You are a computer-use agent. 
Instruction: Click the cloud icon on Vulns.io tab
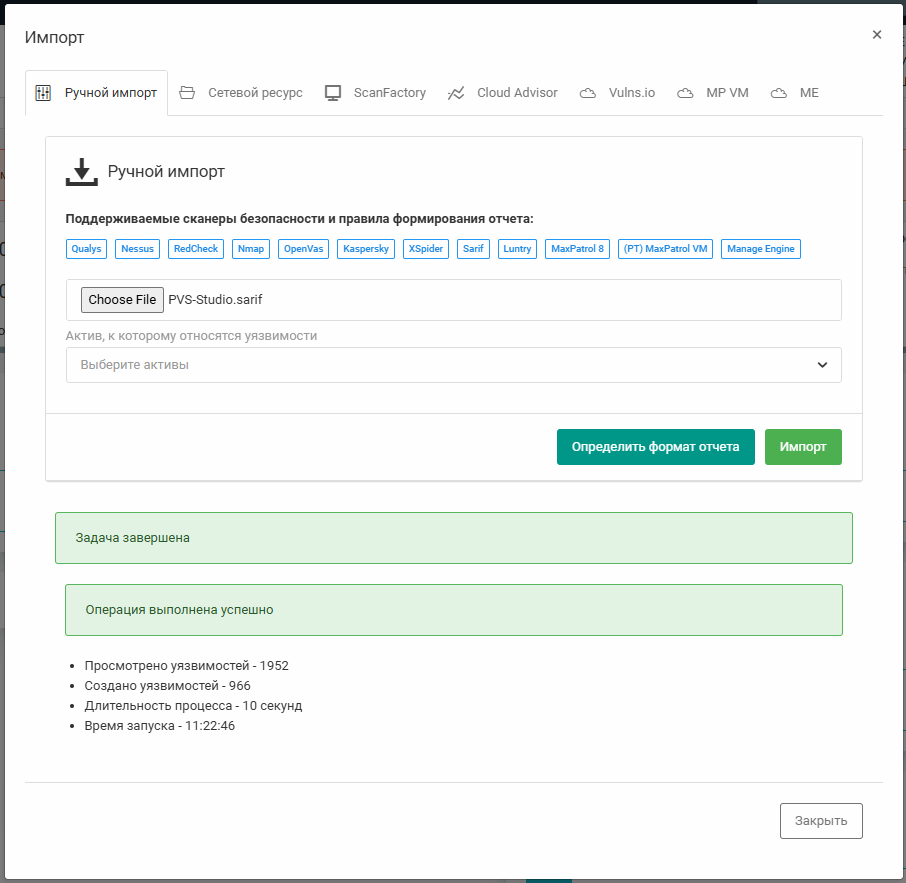[x=588, y=91]
